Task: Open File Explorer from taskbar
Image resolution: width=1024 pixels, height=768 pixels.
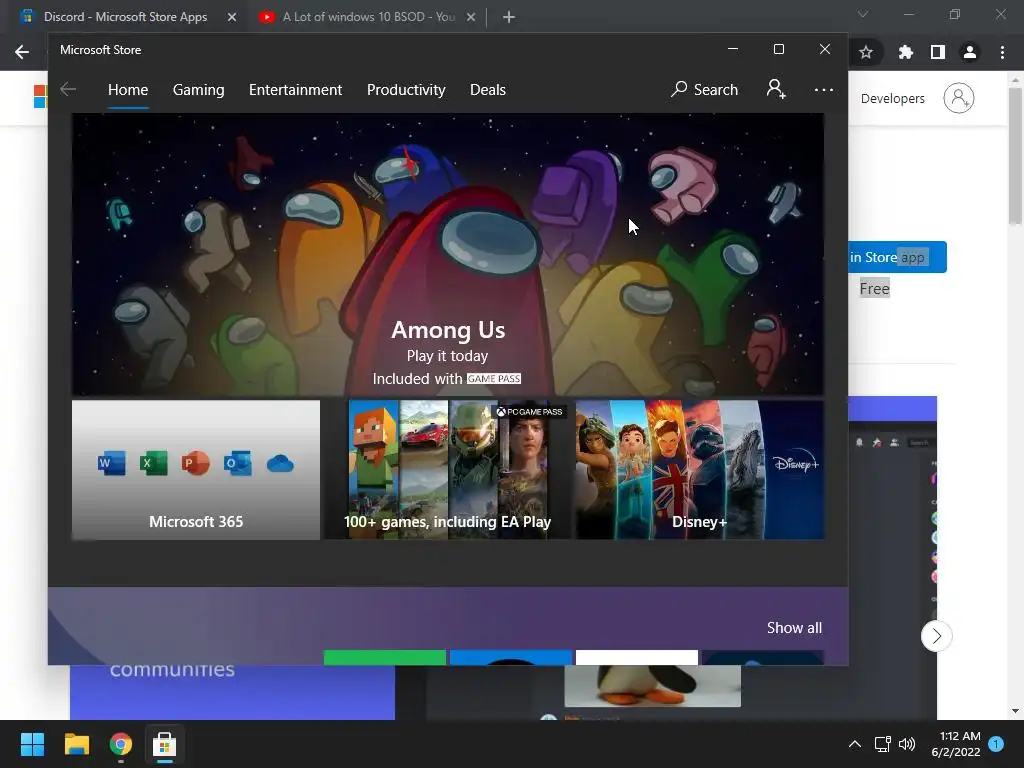Action: [76, 744]
